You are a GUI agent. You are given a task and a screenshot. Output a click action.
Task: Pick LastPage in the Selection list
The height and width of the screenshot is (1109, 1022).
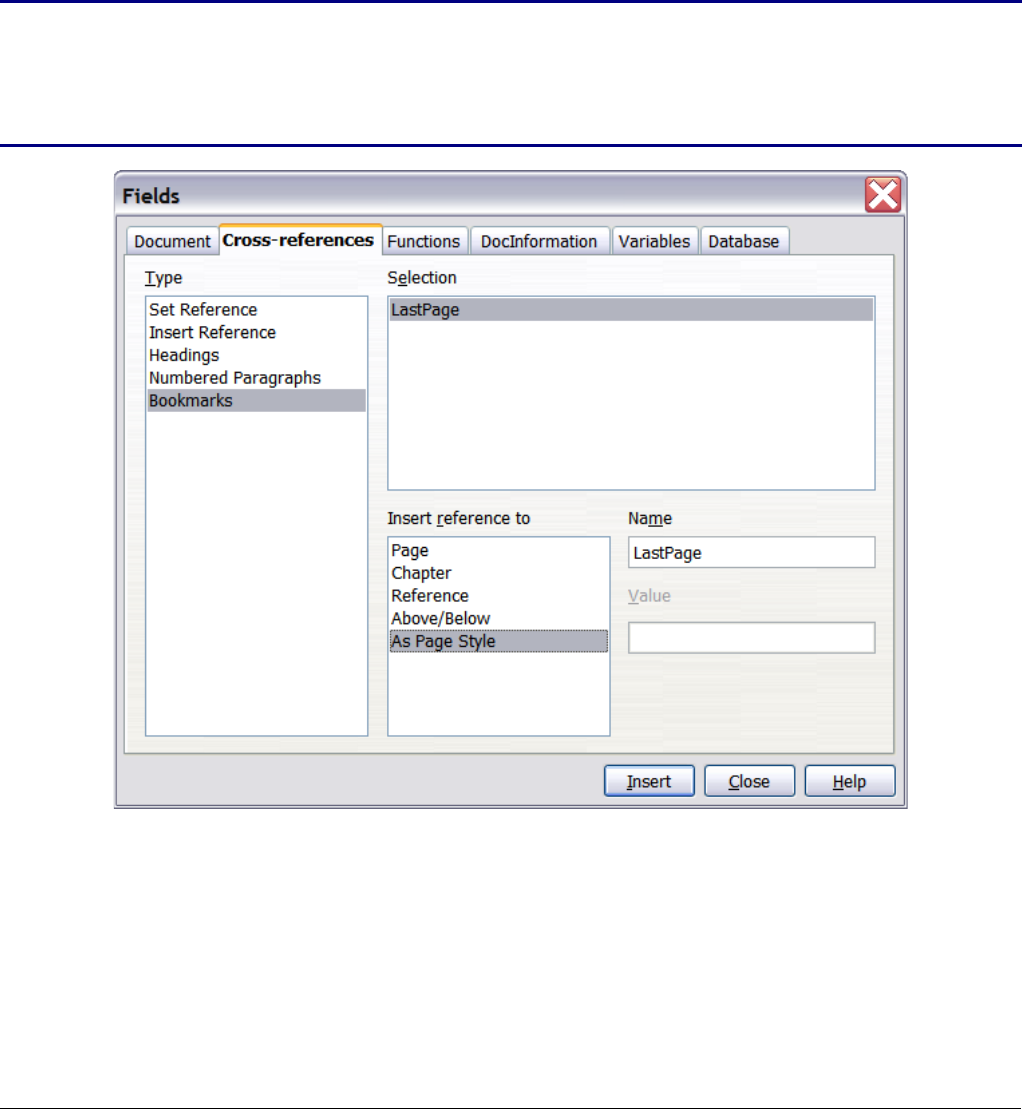pos(631,310)
